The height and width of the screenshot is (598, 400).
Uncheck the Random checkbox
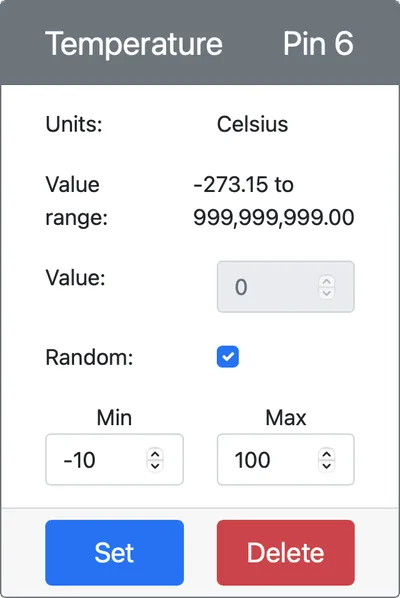tap(228, 357)
